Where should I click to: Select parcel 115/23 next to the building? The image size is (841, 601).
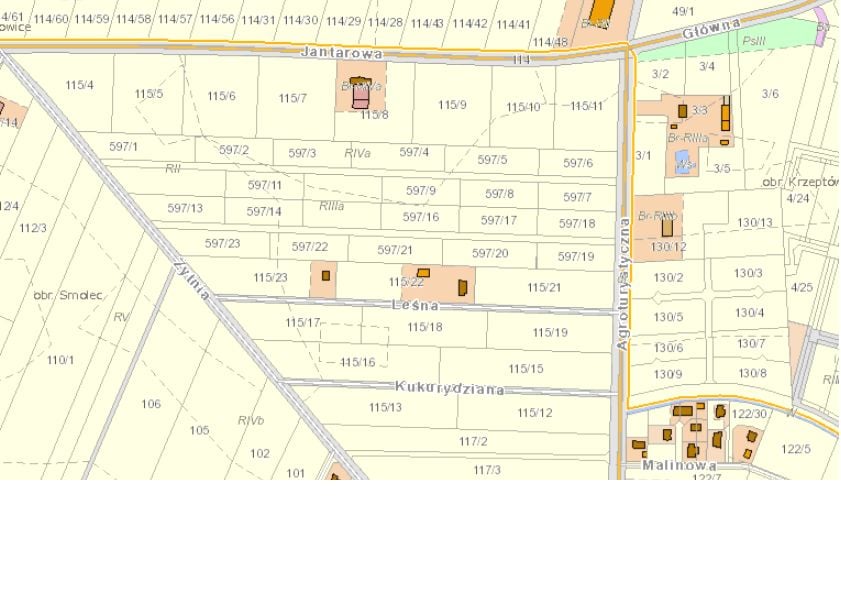(270, 278)
